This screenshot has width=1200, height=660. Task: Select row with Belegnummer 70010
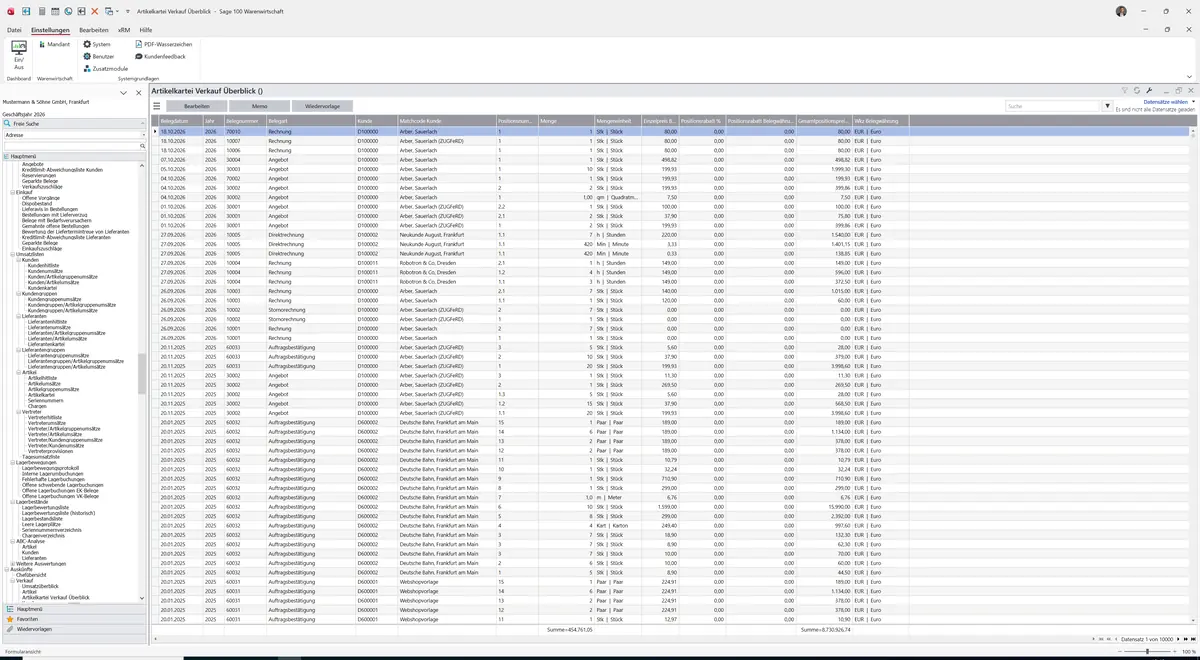click(672, 131)
